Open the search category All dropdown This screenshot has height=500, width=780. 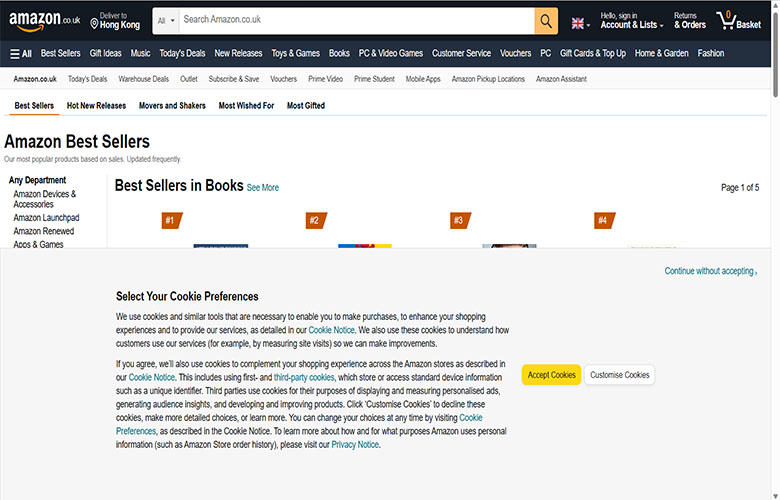tap(166, 21)
